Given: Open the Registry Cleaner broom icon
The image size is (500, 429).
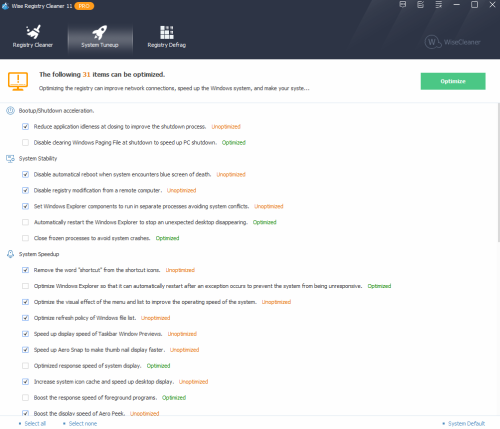Looking at the screenshot, I should click(33, 32).
